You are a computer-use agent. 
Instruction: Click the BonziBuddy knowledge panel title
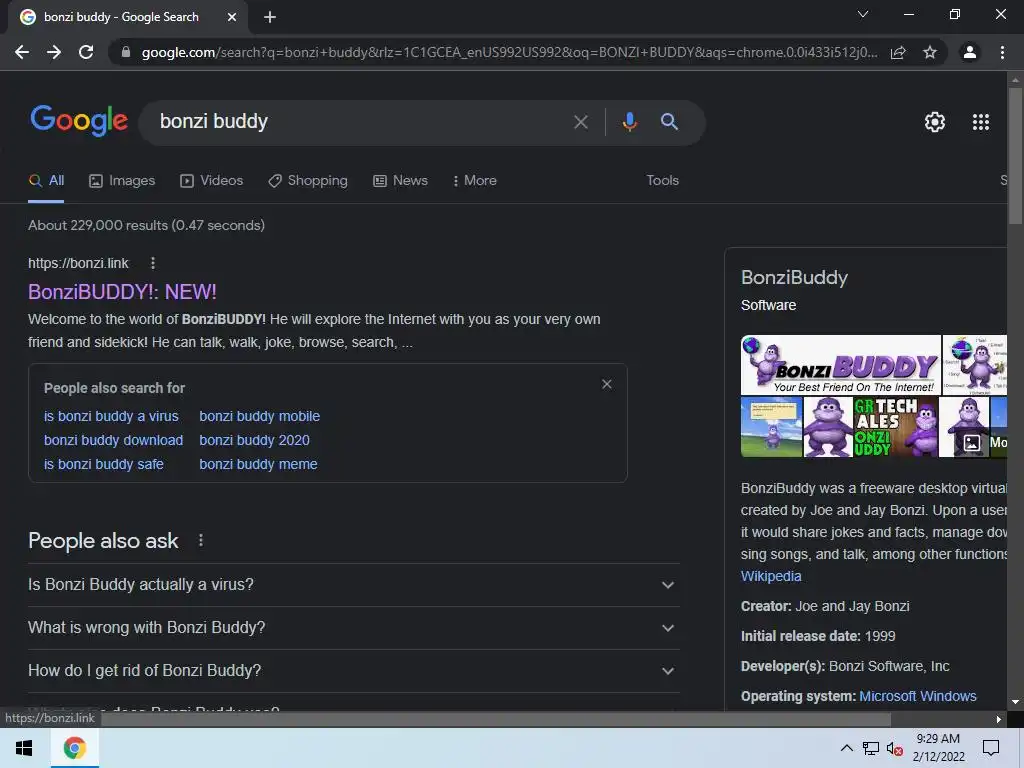[794, 278]
